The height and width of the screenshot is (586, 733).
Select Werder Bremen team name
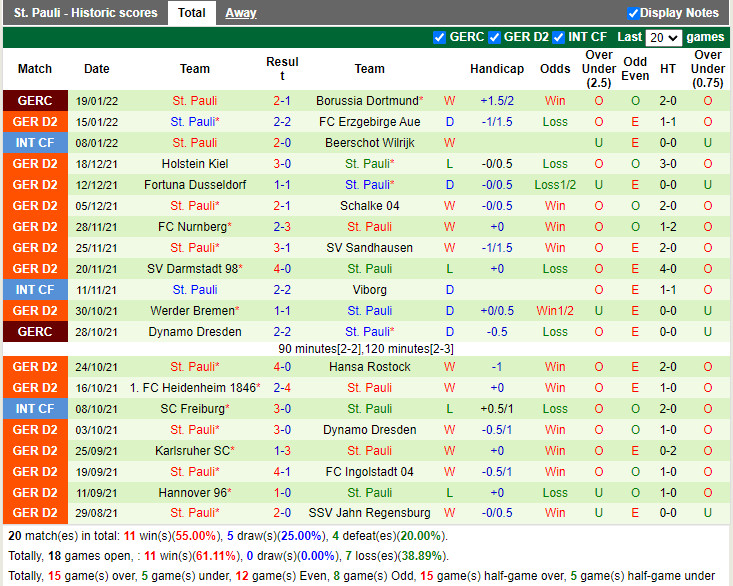pyautogui.click(x=193, y=311)
